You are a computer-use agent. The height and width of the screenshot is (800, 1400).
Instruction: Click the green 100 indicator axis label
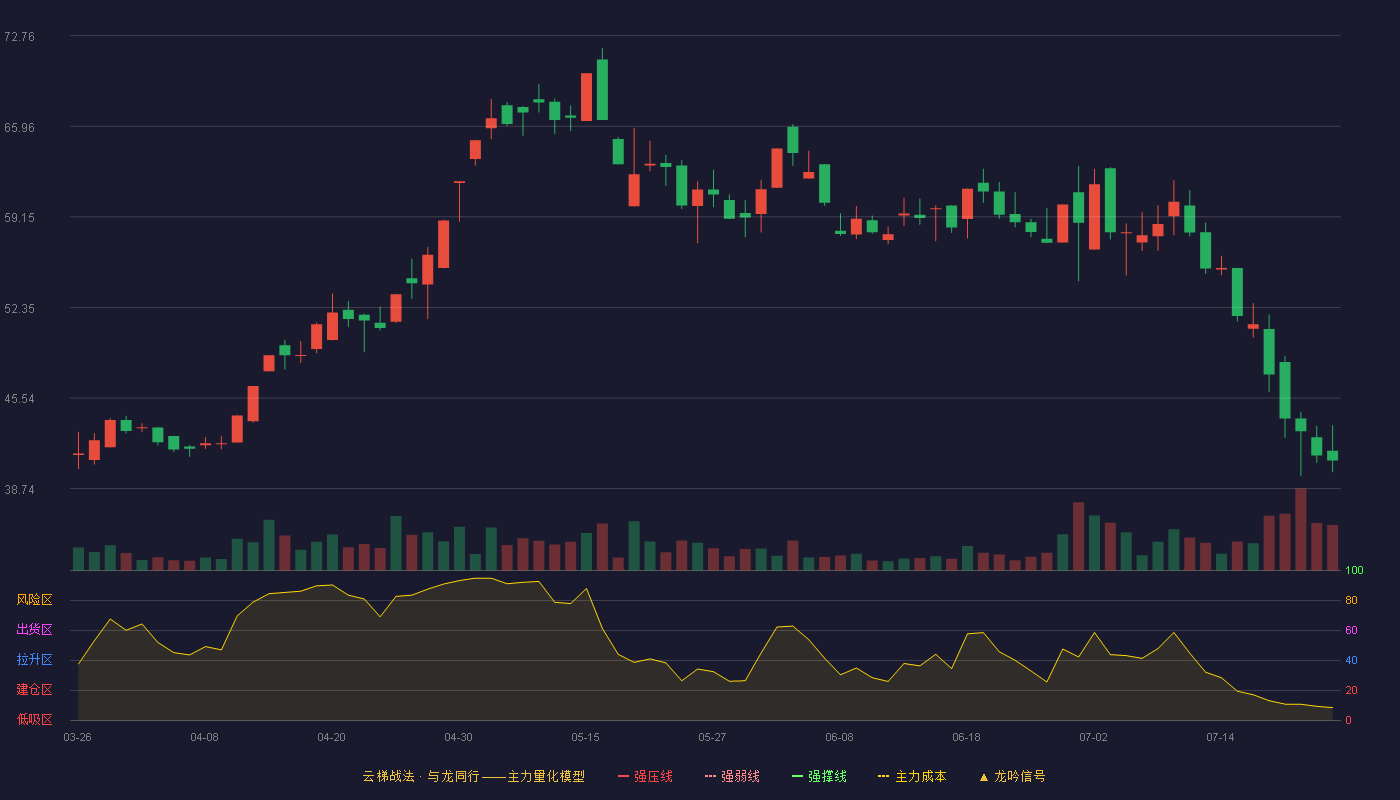point(1354,570)
